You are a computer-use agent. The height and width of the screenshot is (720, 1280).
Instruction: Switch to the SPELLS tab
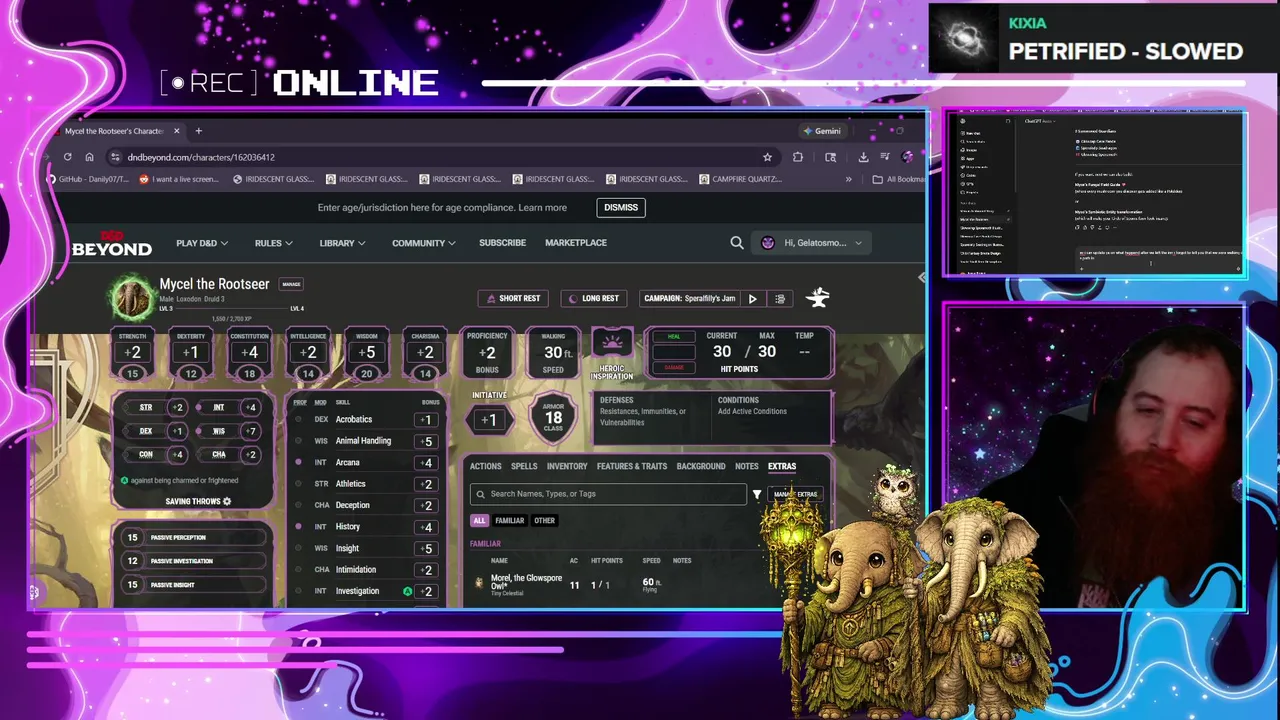tap(524, 466)
